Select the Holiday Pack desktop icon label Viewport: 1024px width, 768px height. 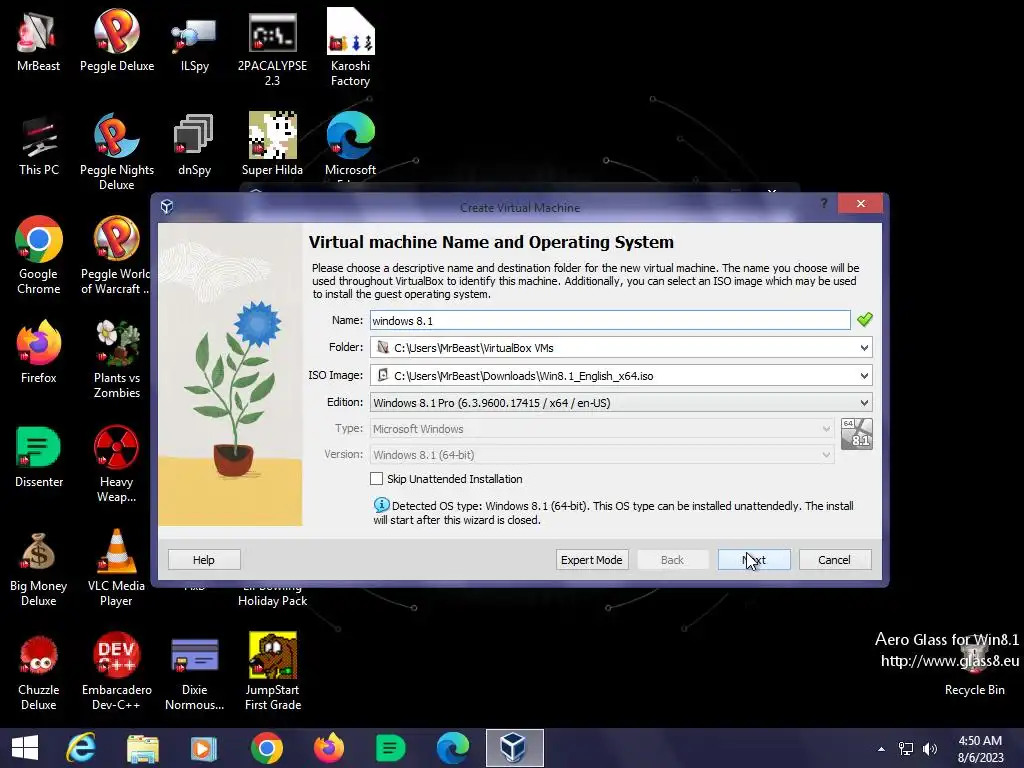pyautogui.click(x=272, y=598)
